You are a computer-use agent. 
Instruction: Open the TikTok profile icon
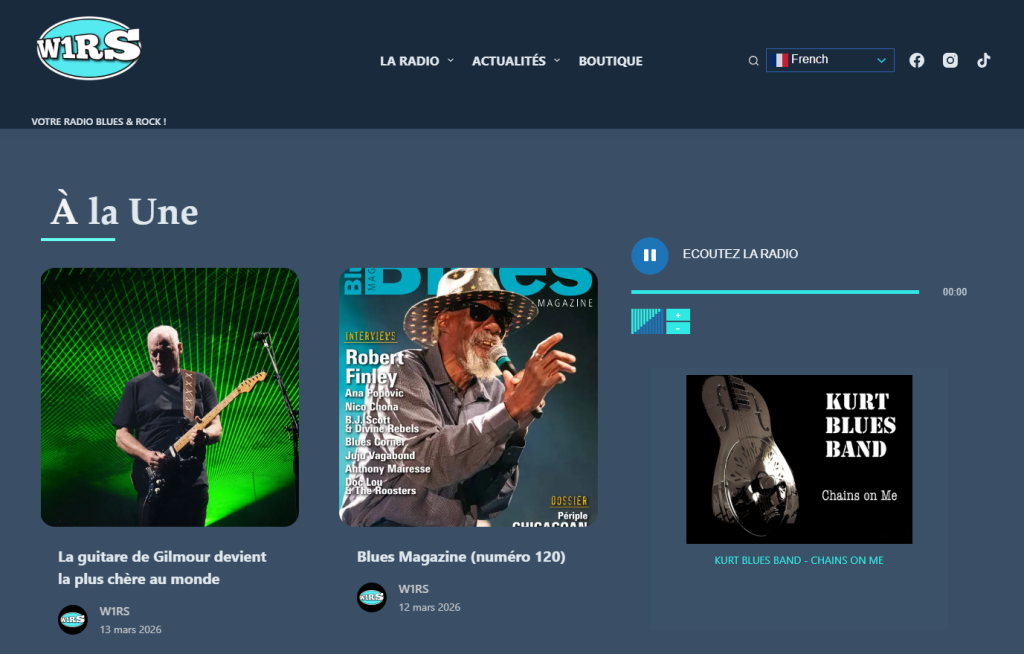[983, 60]
